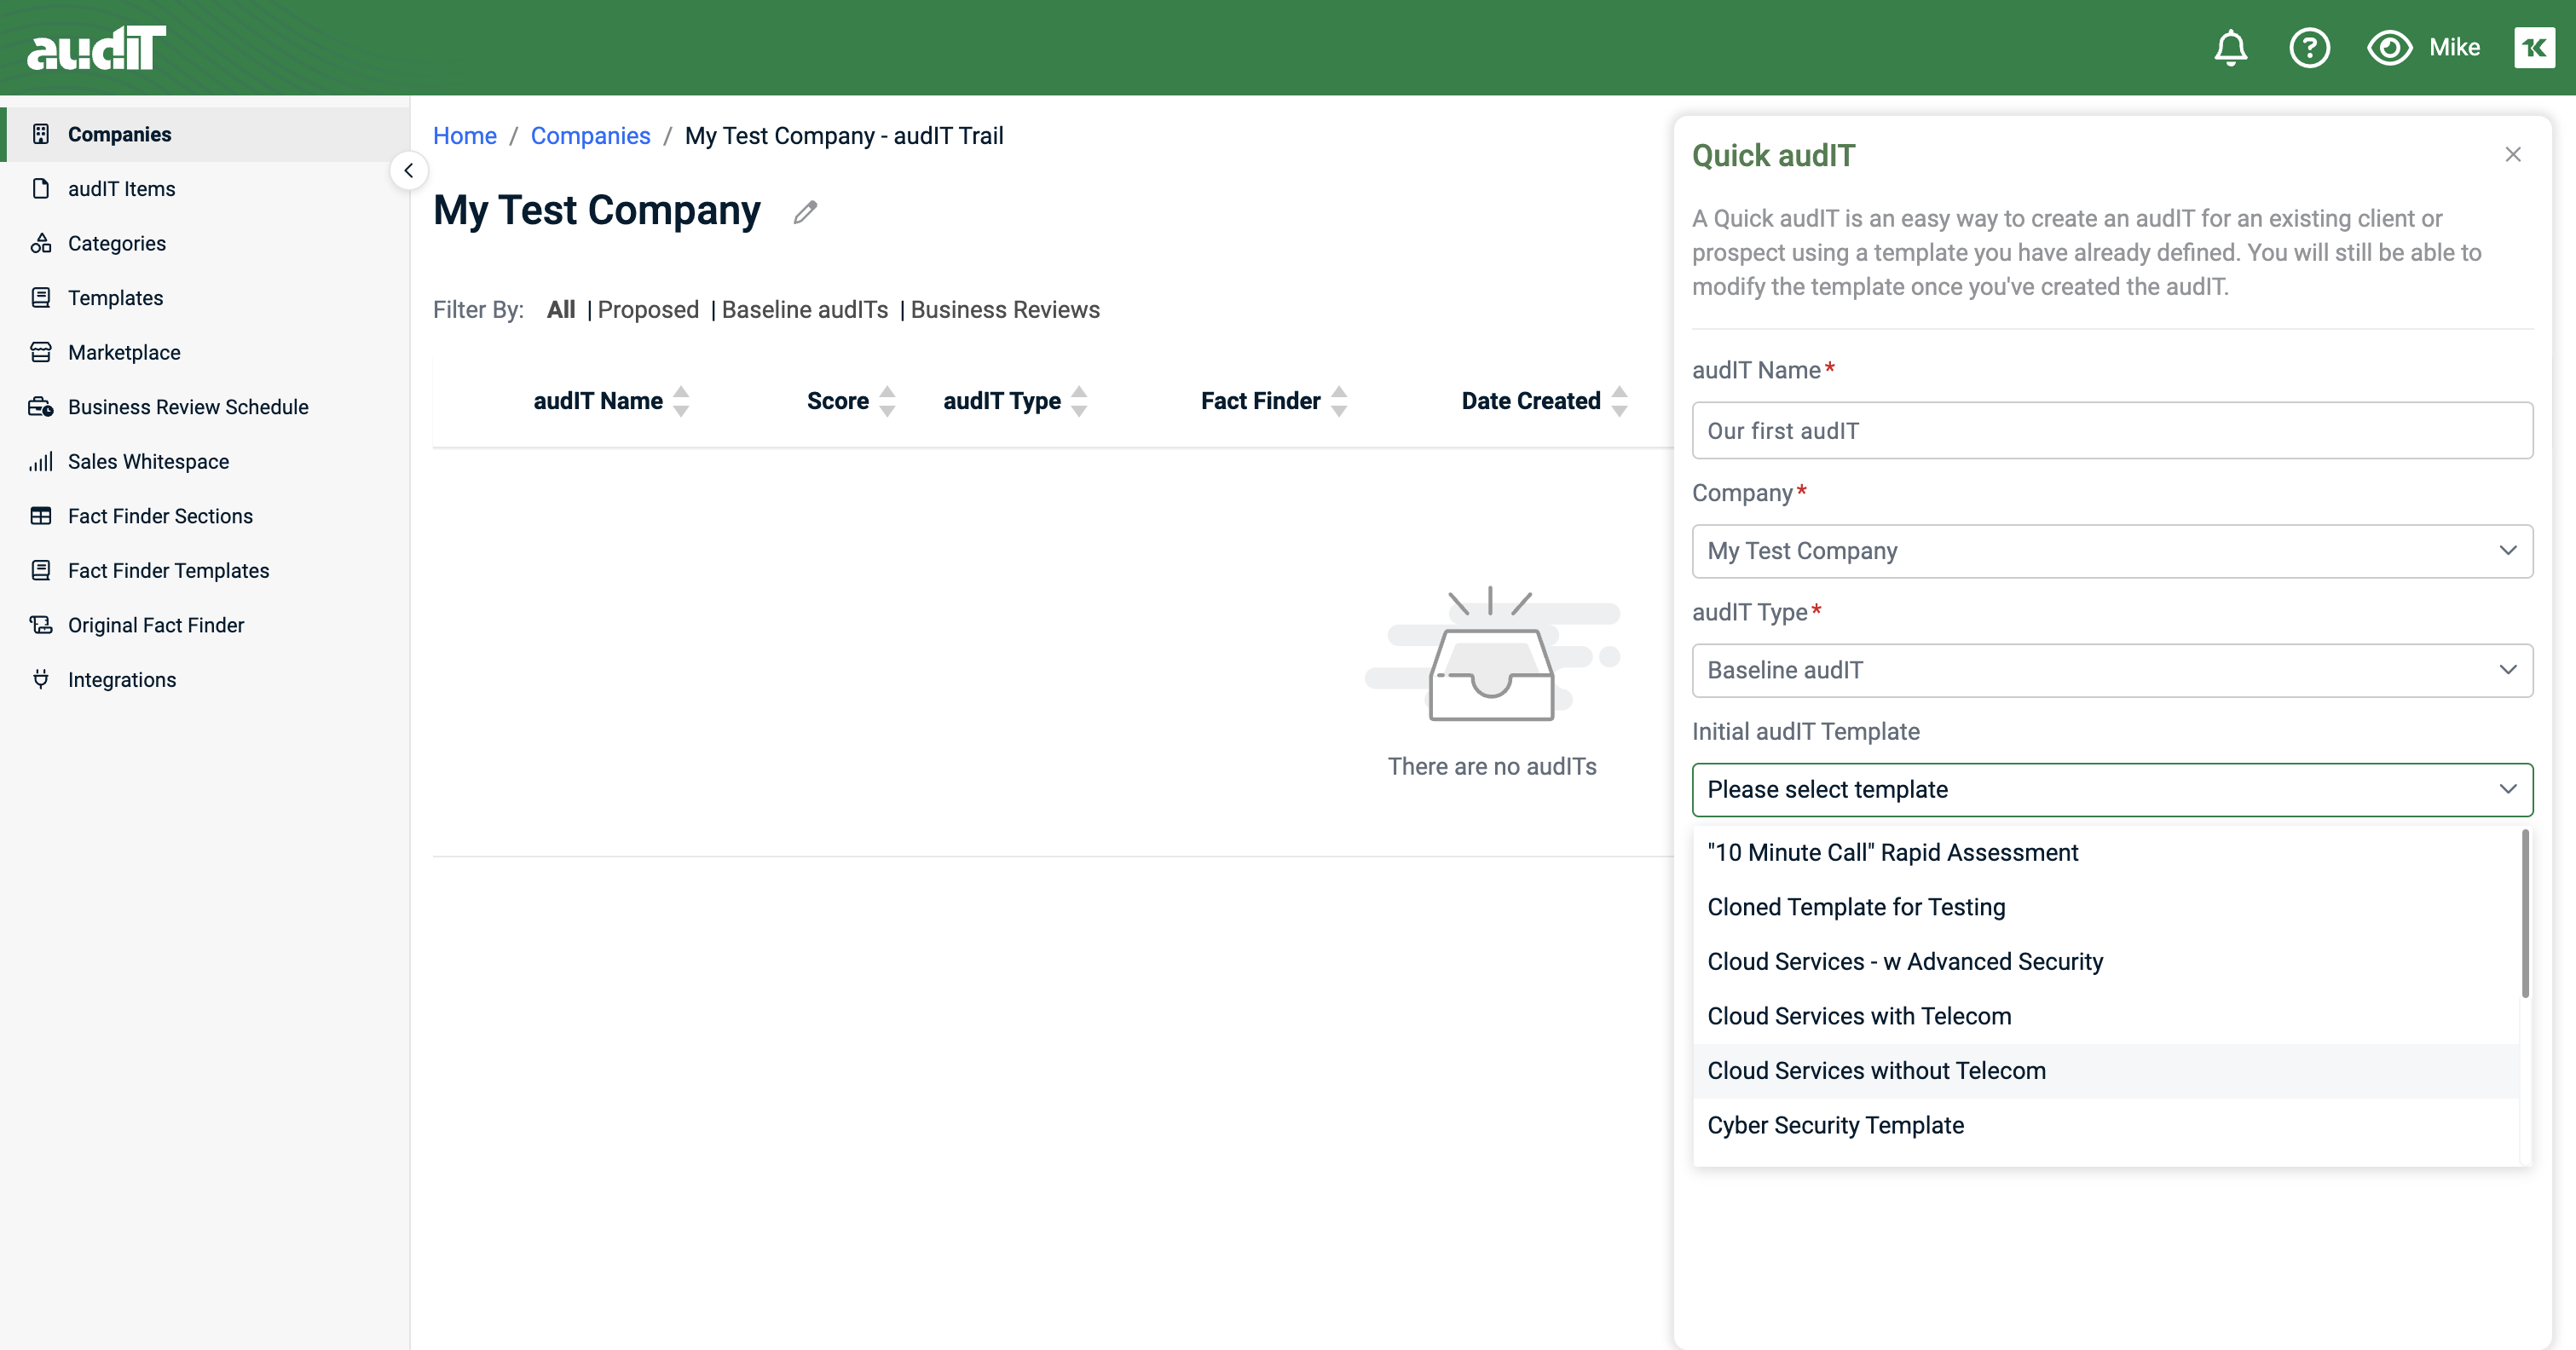Choose Cloud Services without Telecom option
The height and width of the screenshot is (1350, 2576).
point(2106,1071)
